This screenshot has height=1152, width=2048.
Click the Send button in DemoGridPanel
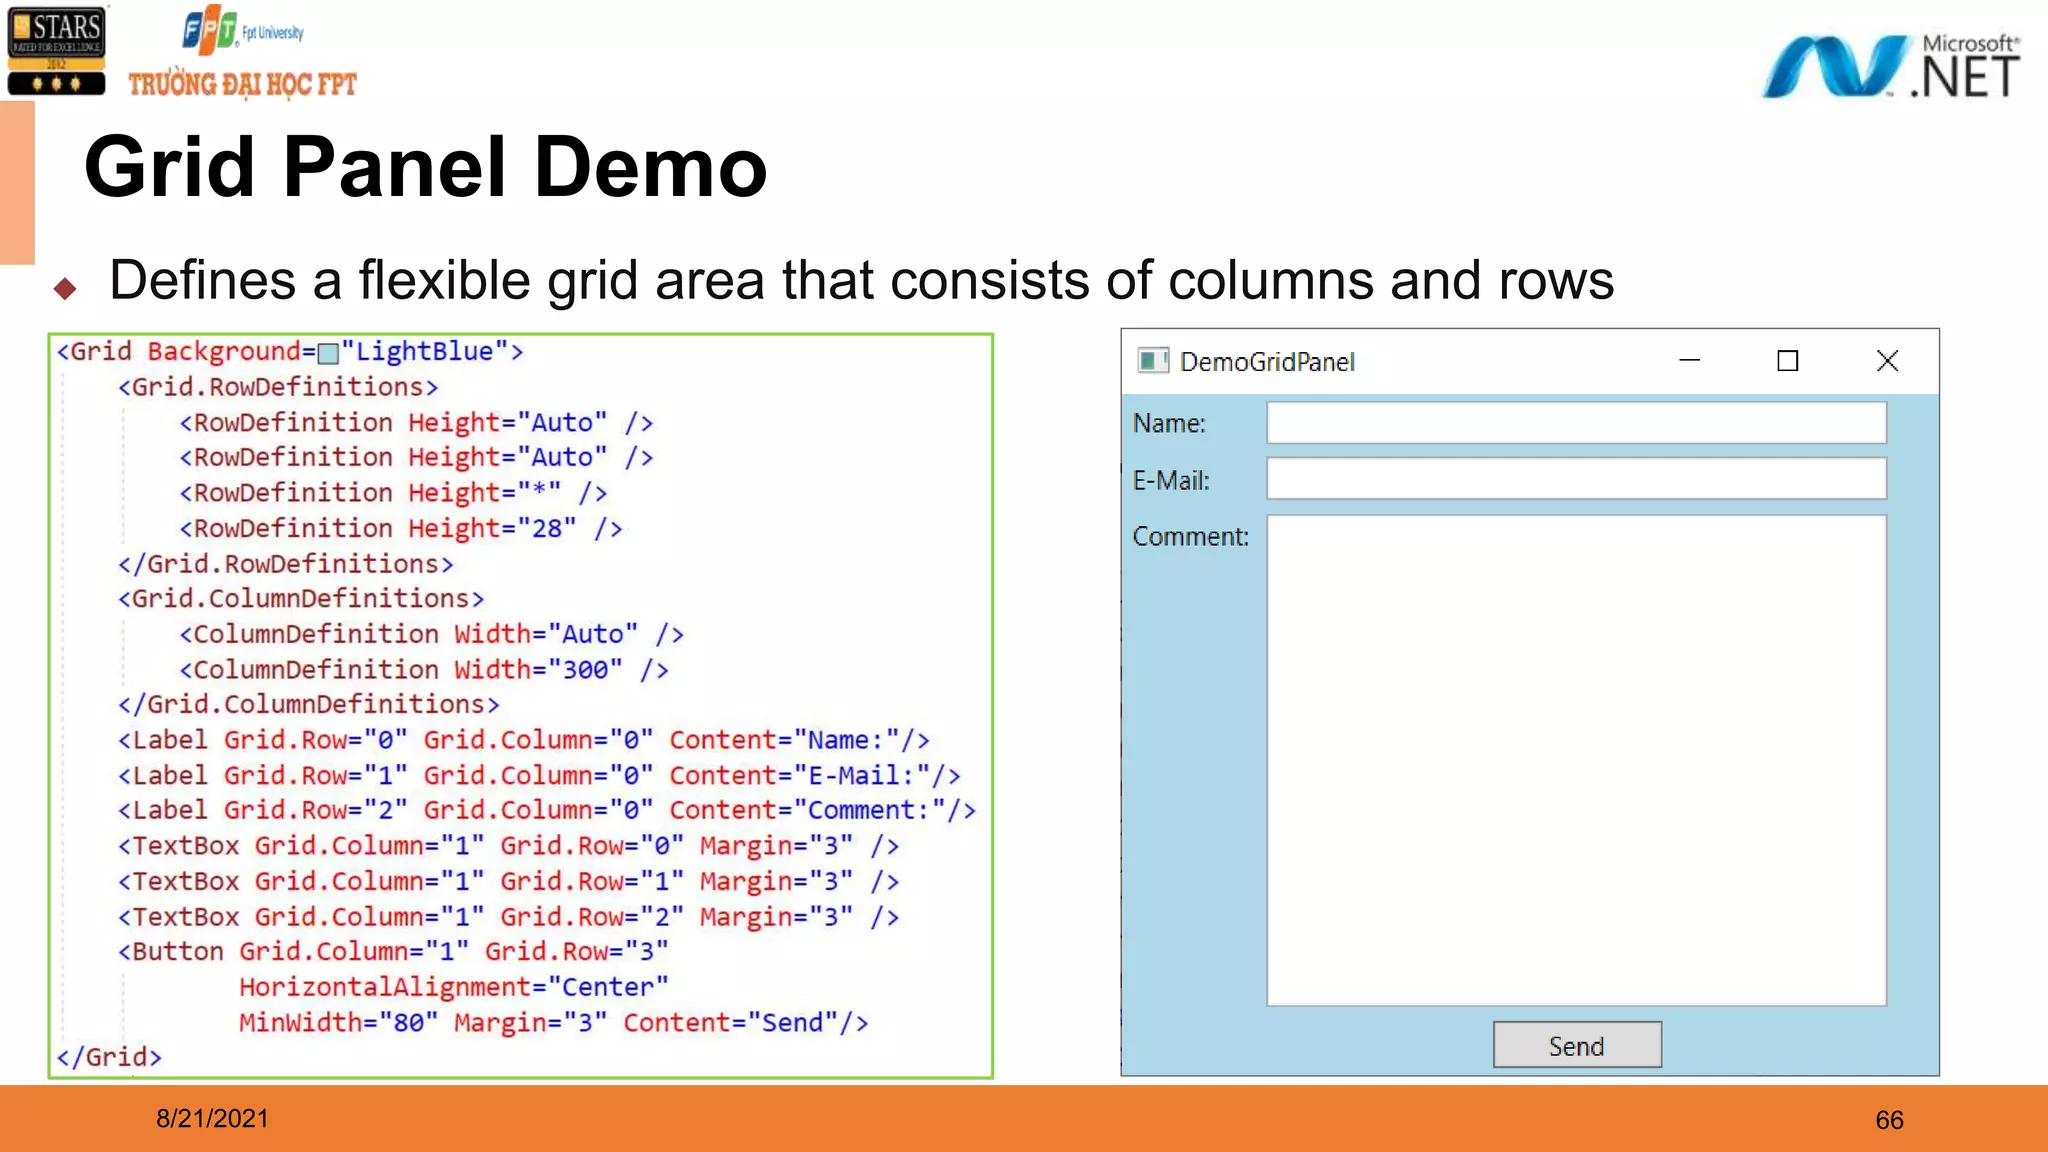1577,1045
